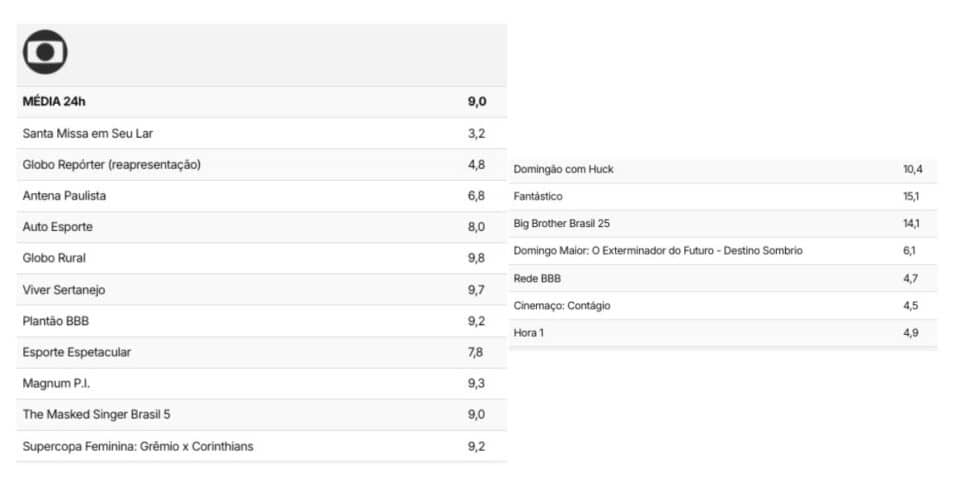Select the Viver Sertanejo row
The height and width of the screenshot is (483, 966).
click(262, 290)
